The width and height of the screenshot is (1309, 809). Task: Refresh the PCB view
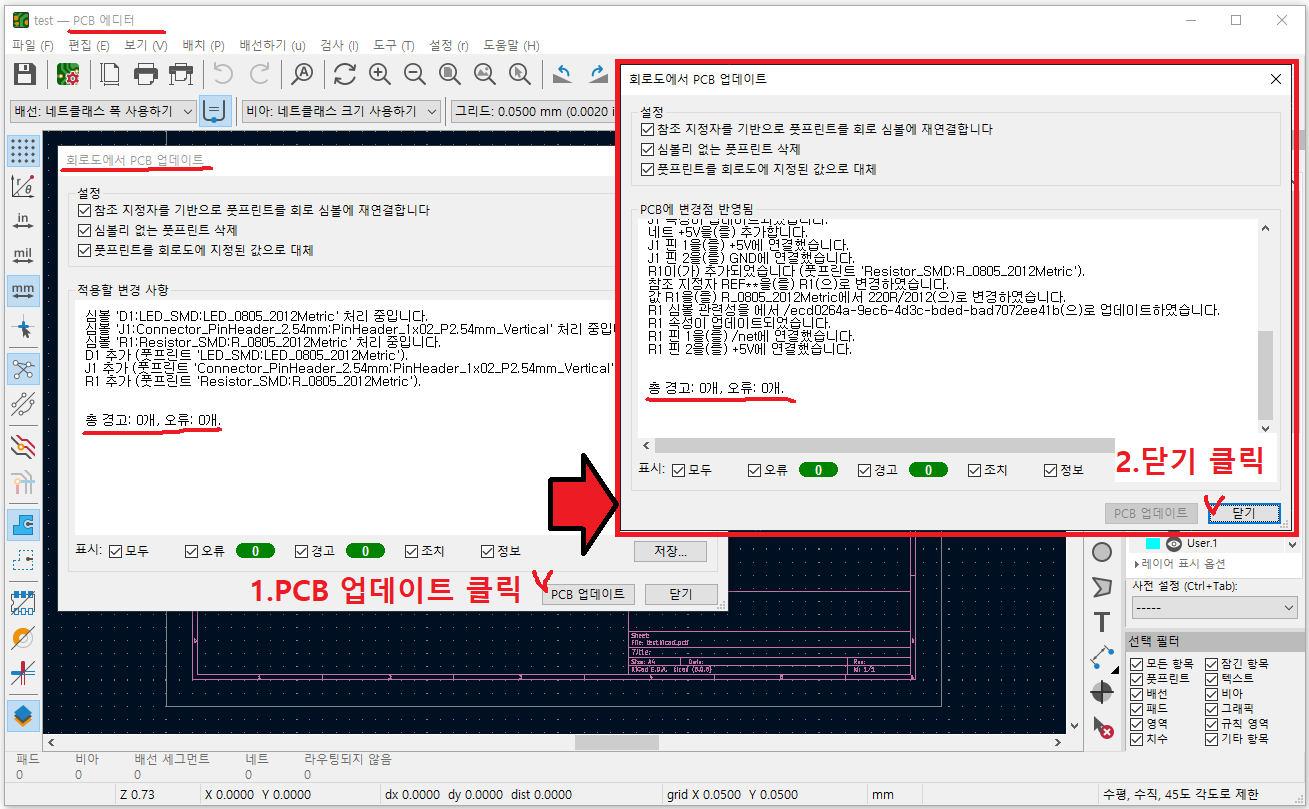[x=345, y=74]
